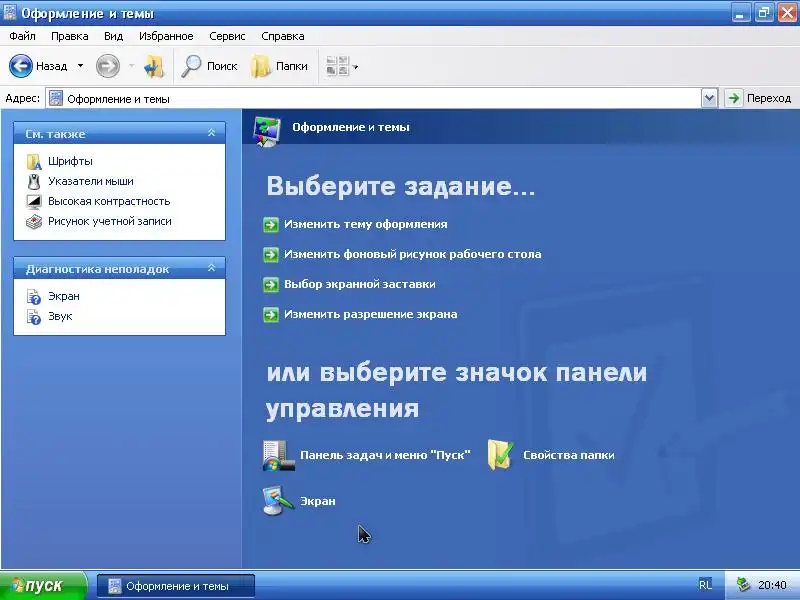Click the 20:40 clock in tray

coord(772,585)
